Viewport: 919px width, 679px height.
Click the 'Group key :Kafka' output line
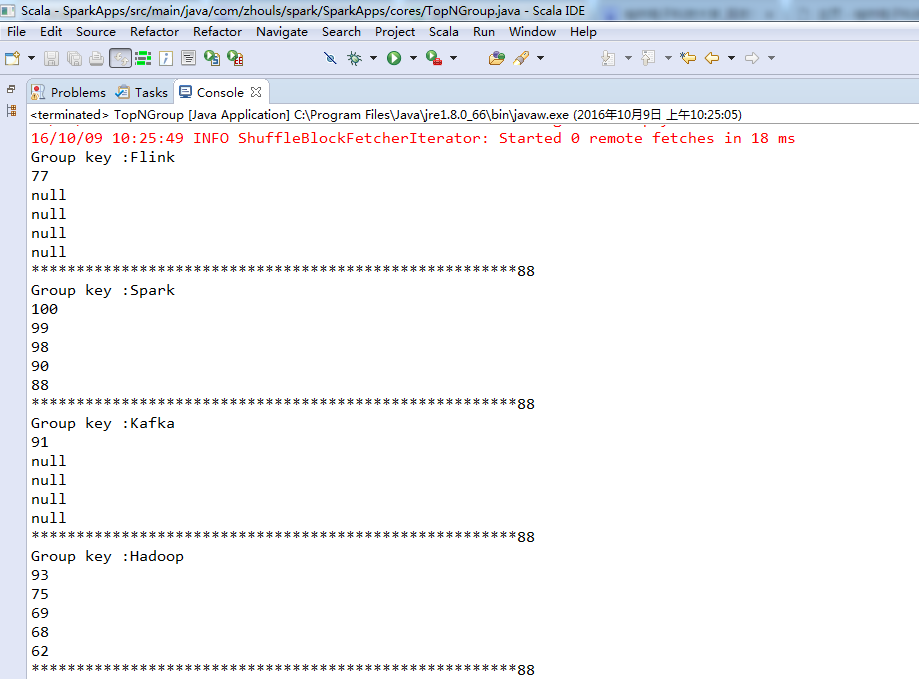point(103,423)
